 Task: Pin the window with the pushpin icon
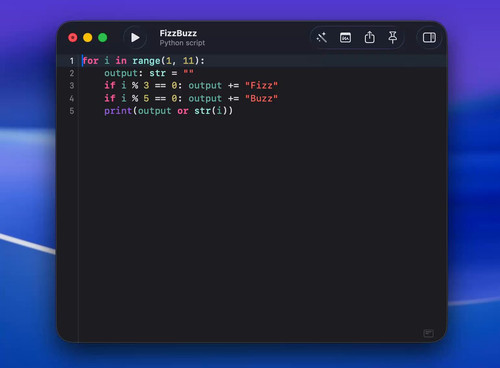[393, 37]
